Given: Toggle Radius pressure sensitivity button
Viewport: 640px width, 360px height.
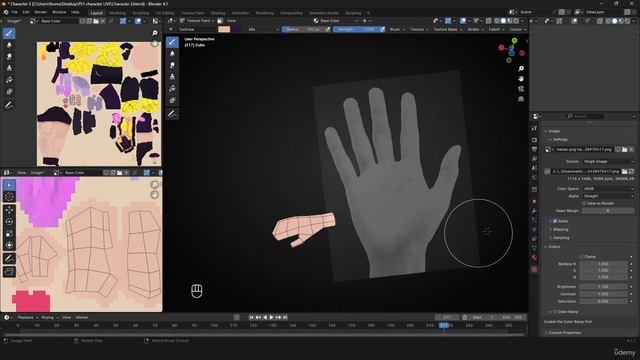Looking at the screenshot, I should point(327,29).
